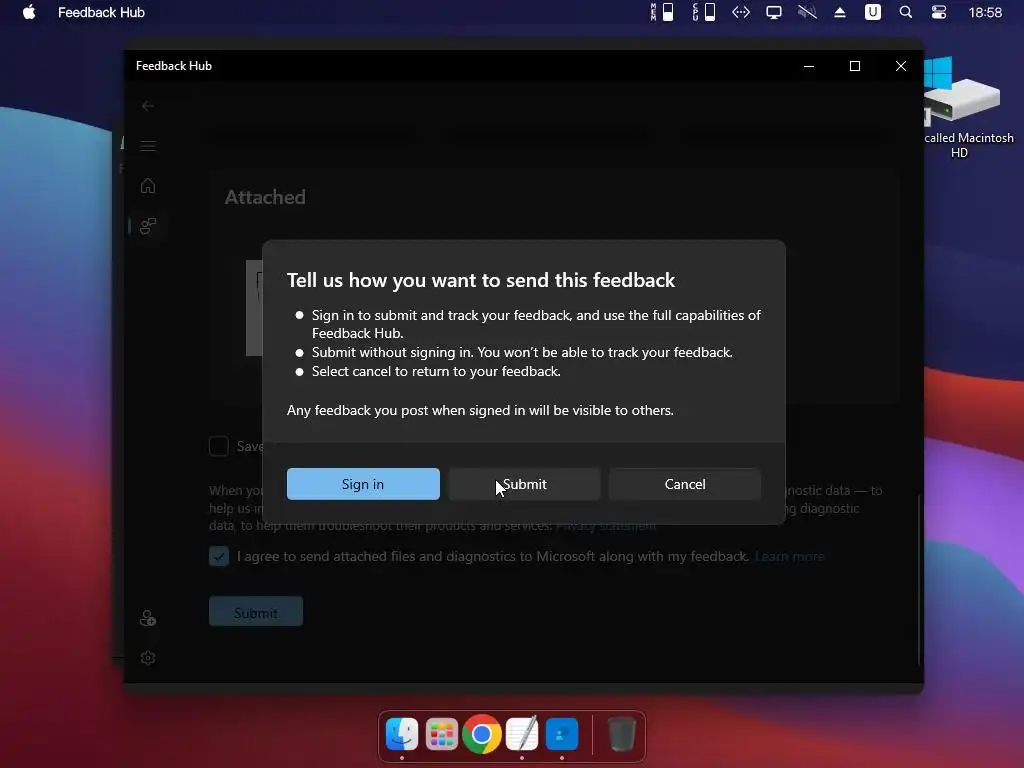
Task: Click 'Any feedback you post' notice text
Action: pos(480,410)
